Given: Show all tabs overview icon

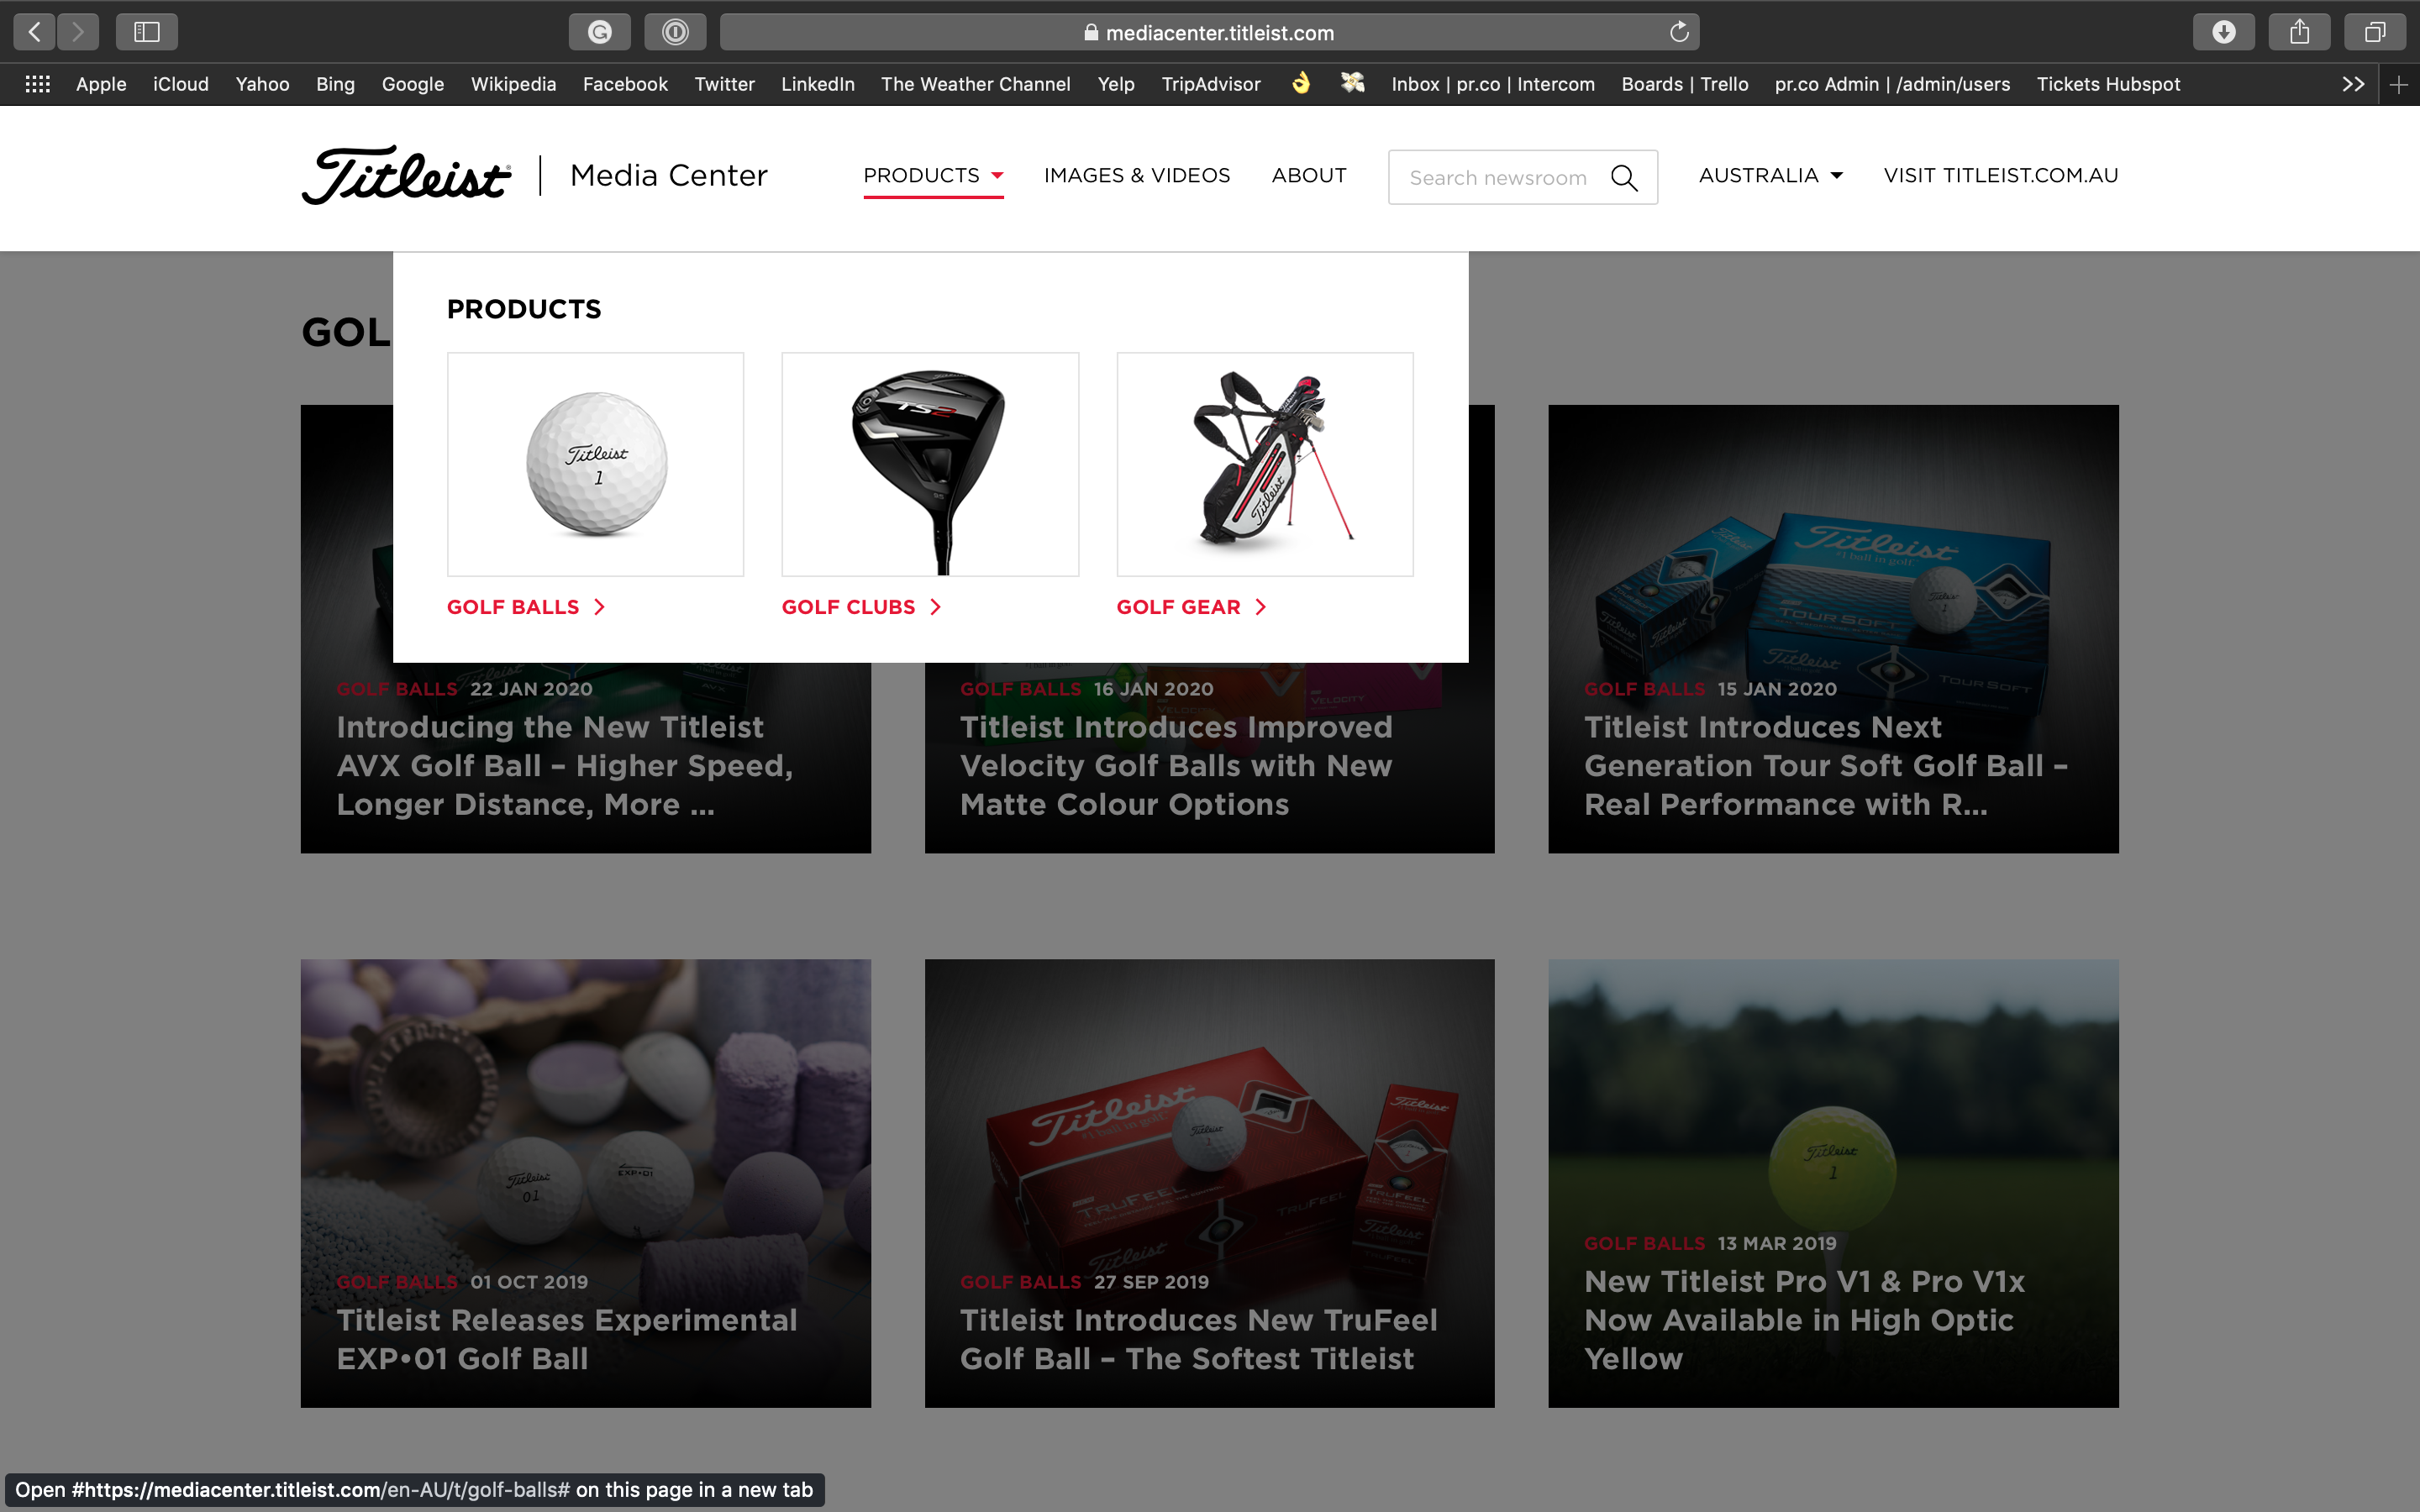Looking at the screenshot, I should point(2375,32).
